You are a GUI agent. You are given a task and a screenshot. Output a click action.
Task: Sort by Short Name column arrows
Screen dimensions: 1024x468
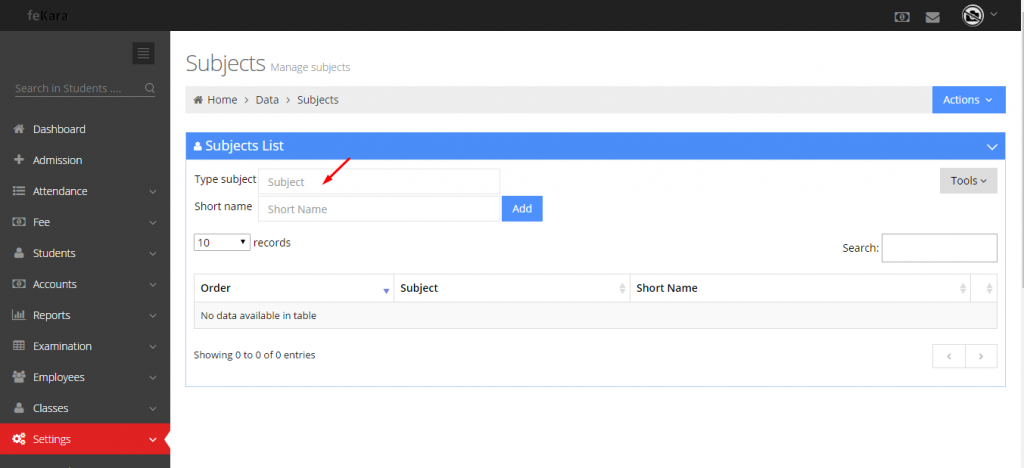click(x=963, y=289)
